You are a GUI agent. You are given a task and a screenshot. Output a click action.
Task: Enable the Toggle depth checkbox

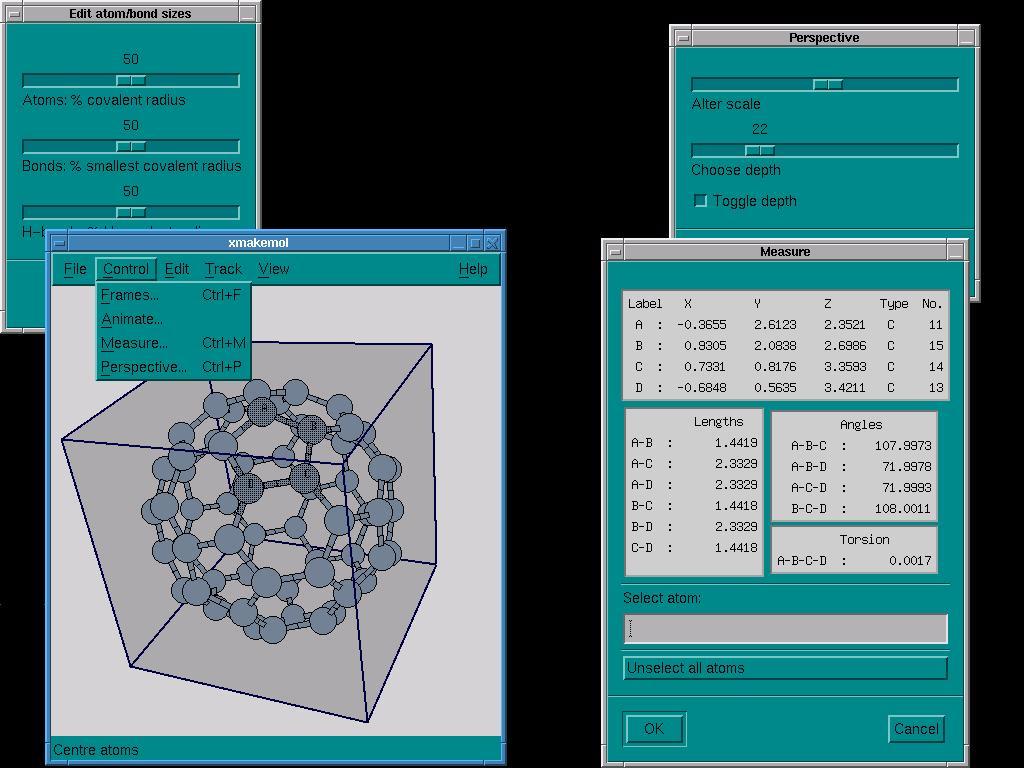coord(700,201)
